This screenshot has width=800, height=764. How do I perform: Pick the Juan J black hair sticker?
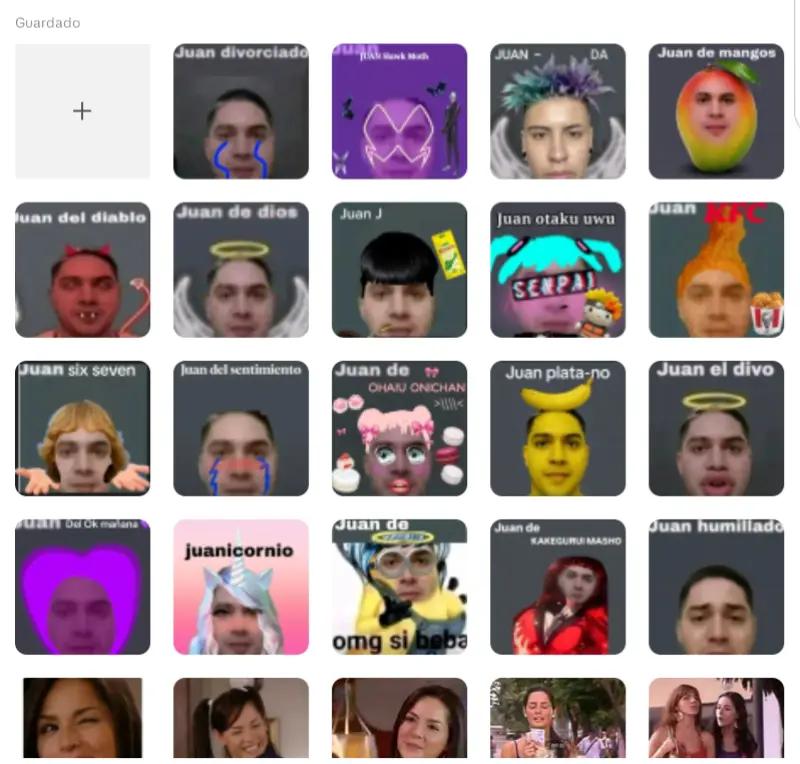click(399, 269)
